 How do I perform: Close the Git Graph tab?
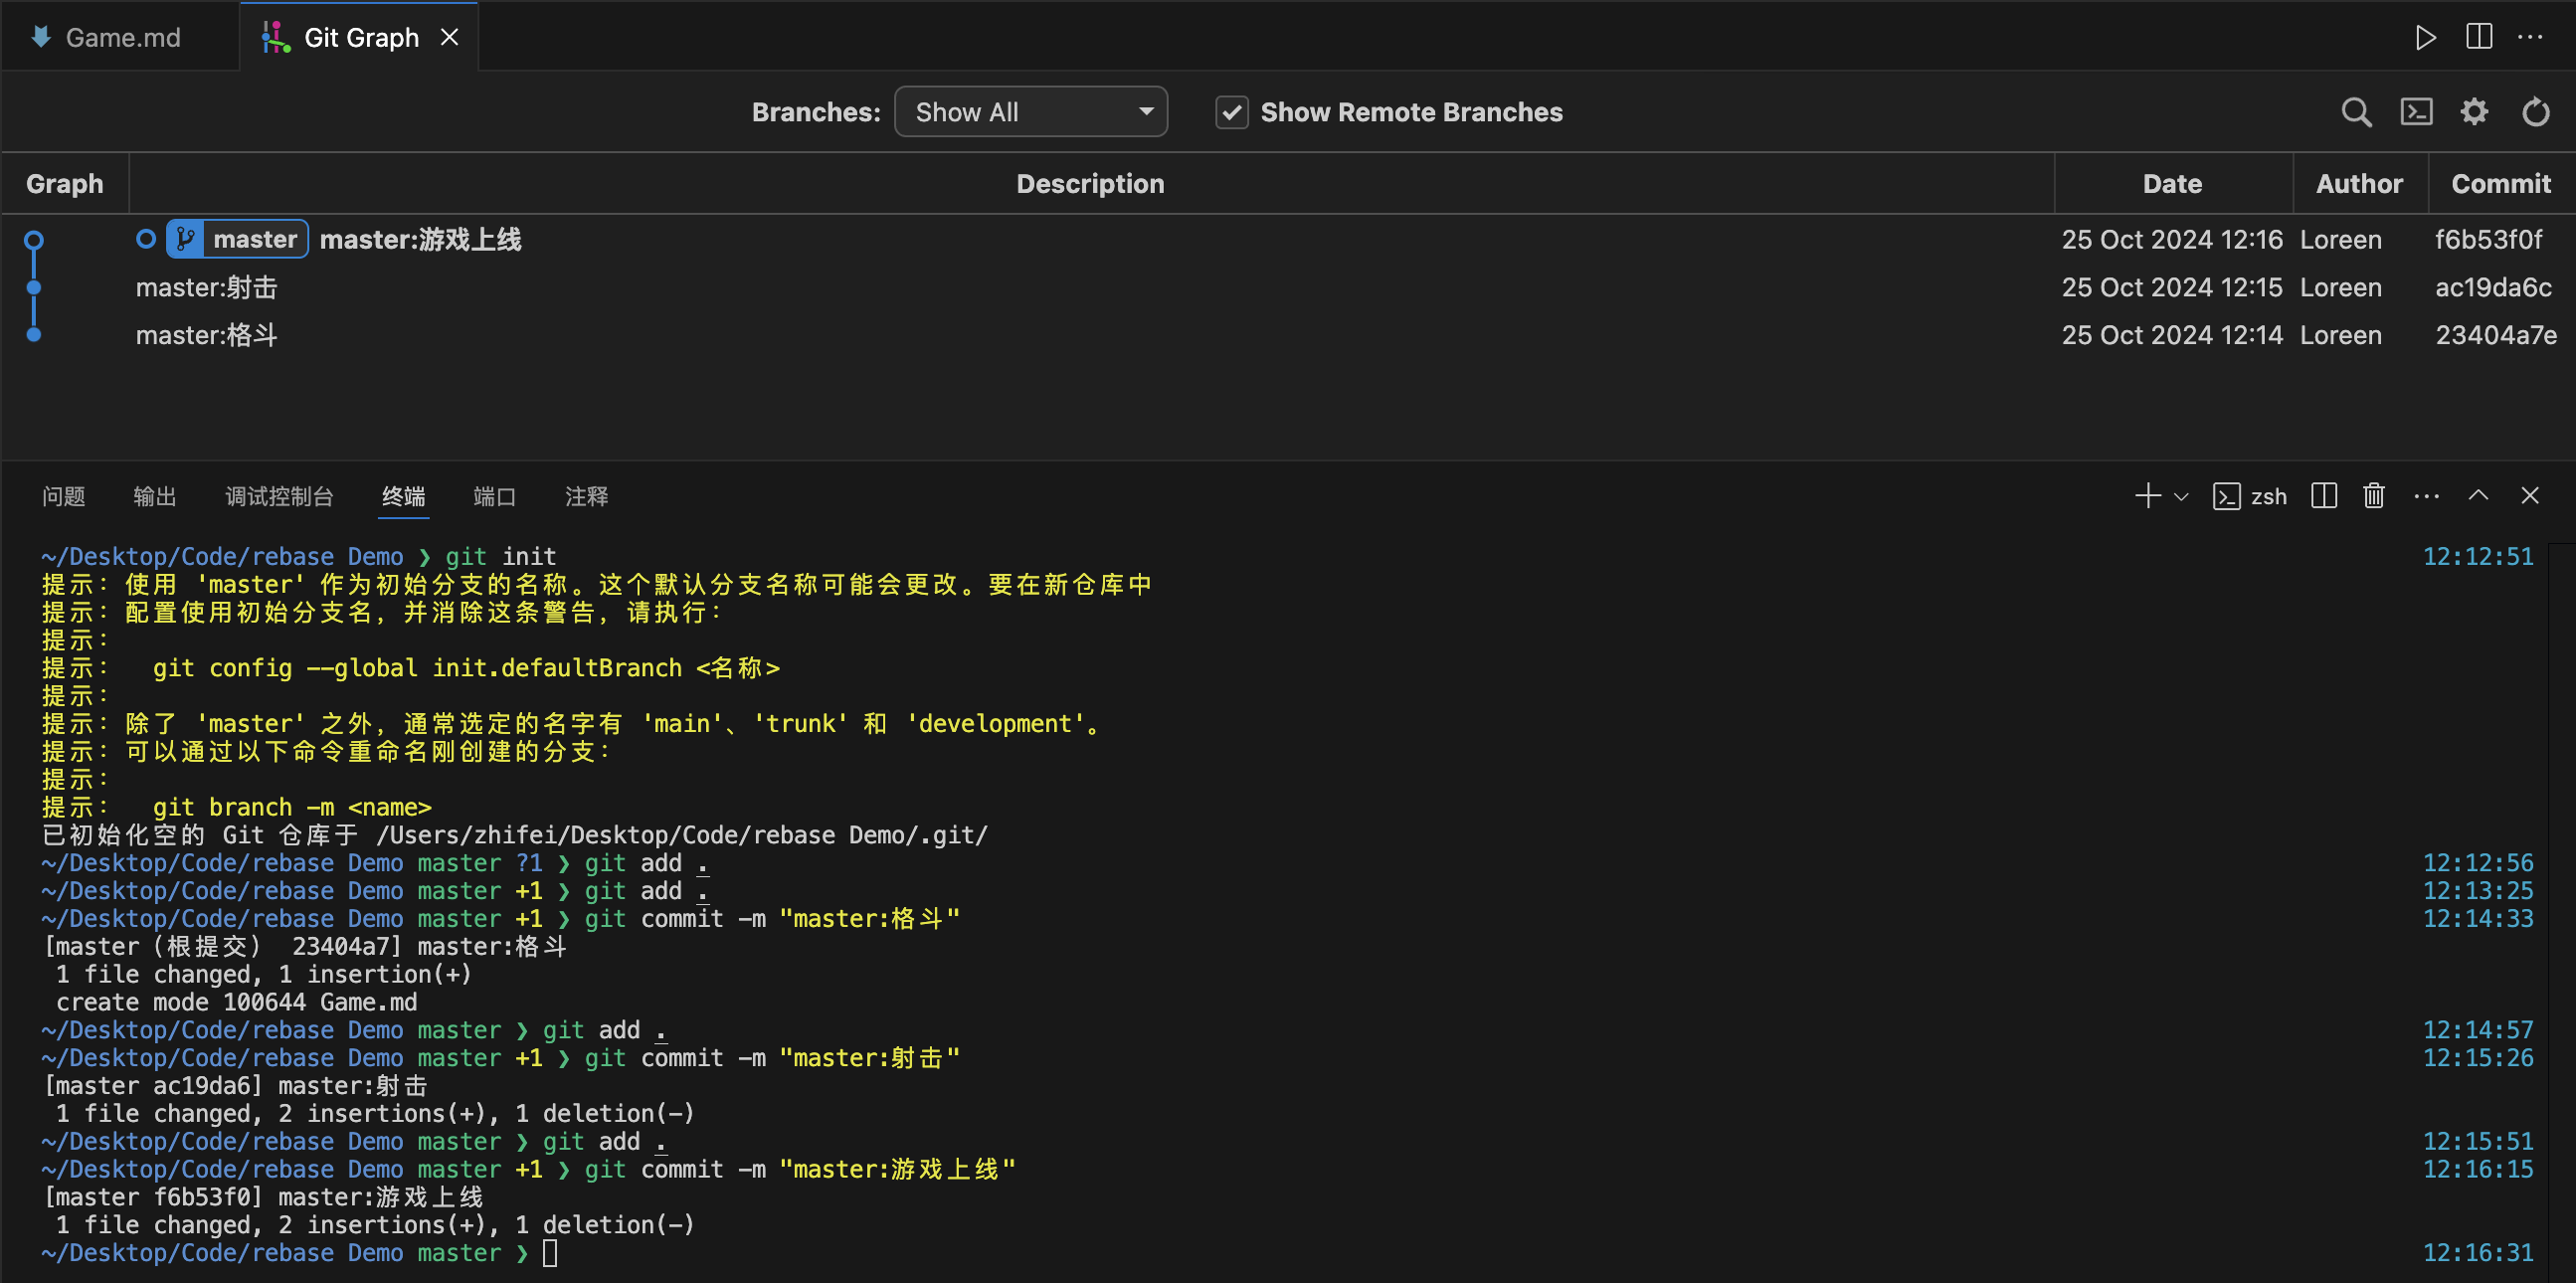[450, 37]
